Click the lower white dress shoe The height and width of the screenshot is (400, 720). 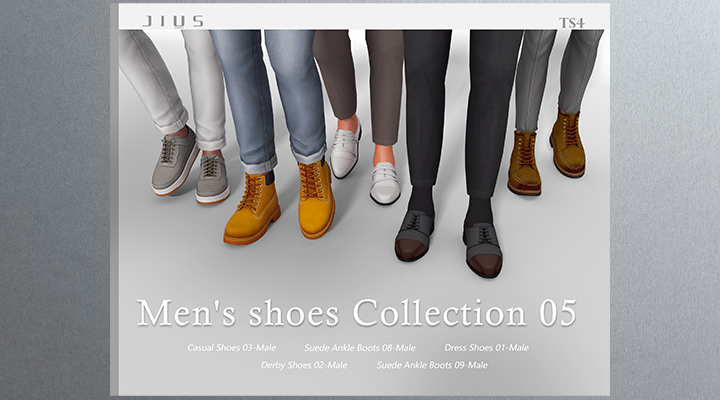tap(384, 181)
